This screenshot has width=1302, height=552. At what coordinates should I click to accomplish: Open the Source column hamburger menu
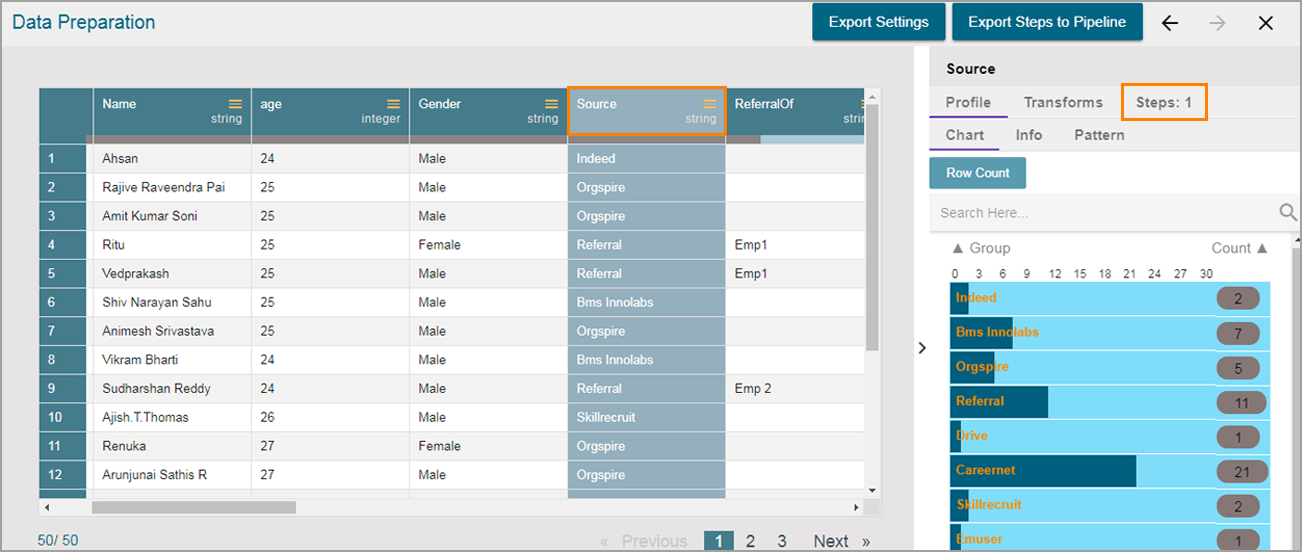pos(709,104)
